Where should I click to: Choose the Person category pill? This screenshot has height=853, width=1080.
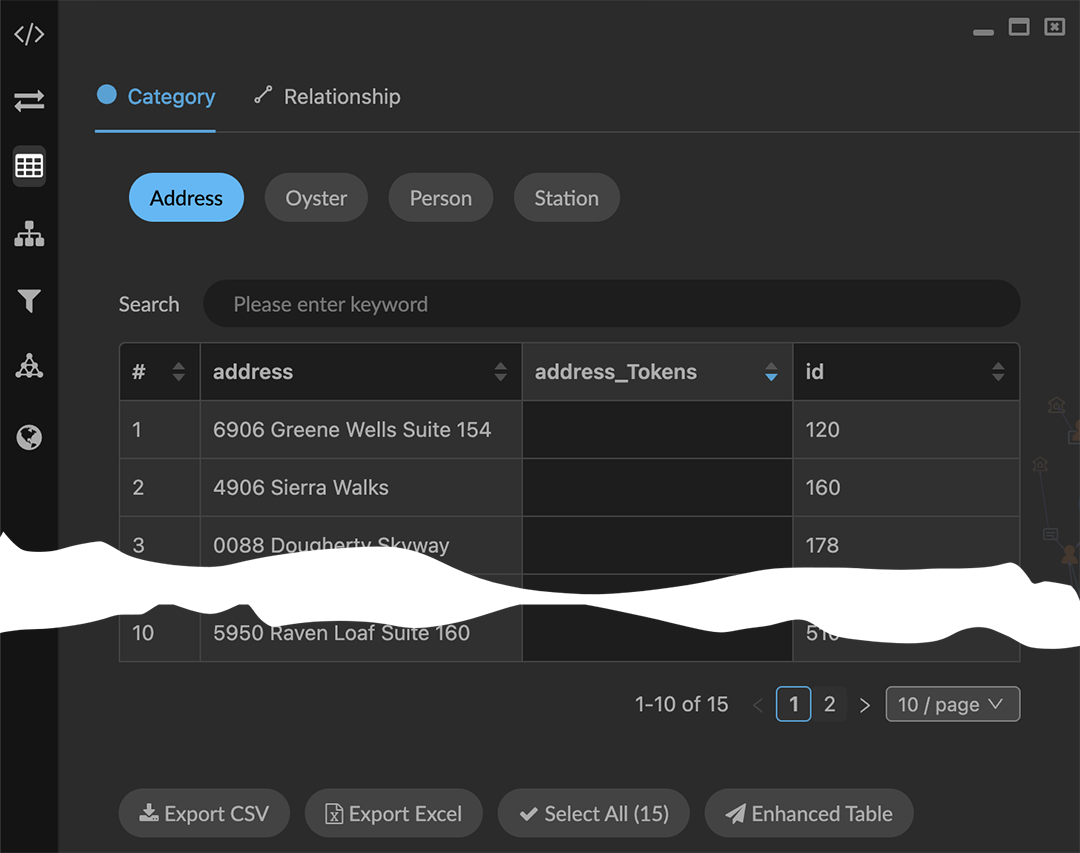coord(440,198)
